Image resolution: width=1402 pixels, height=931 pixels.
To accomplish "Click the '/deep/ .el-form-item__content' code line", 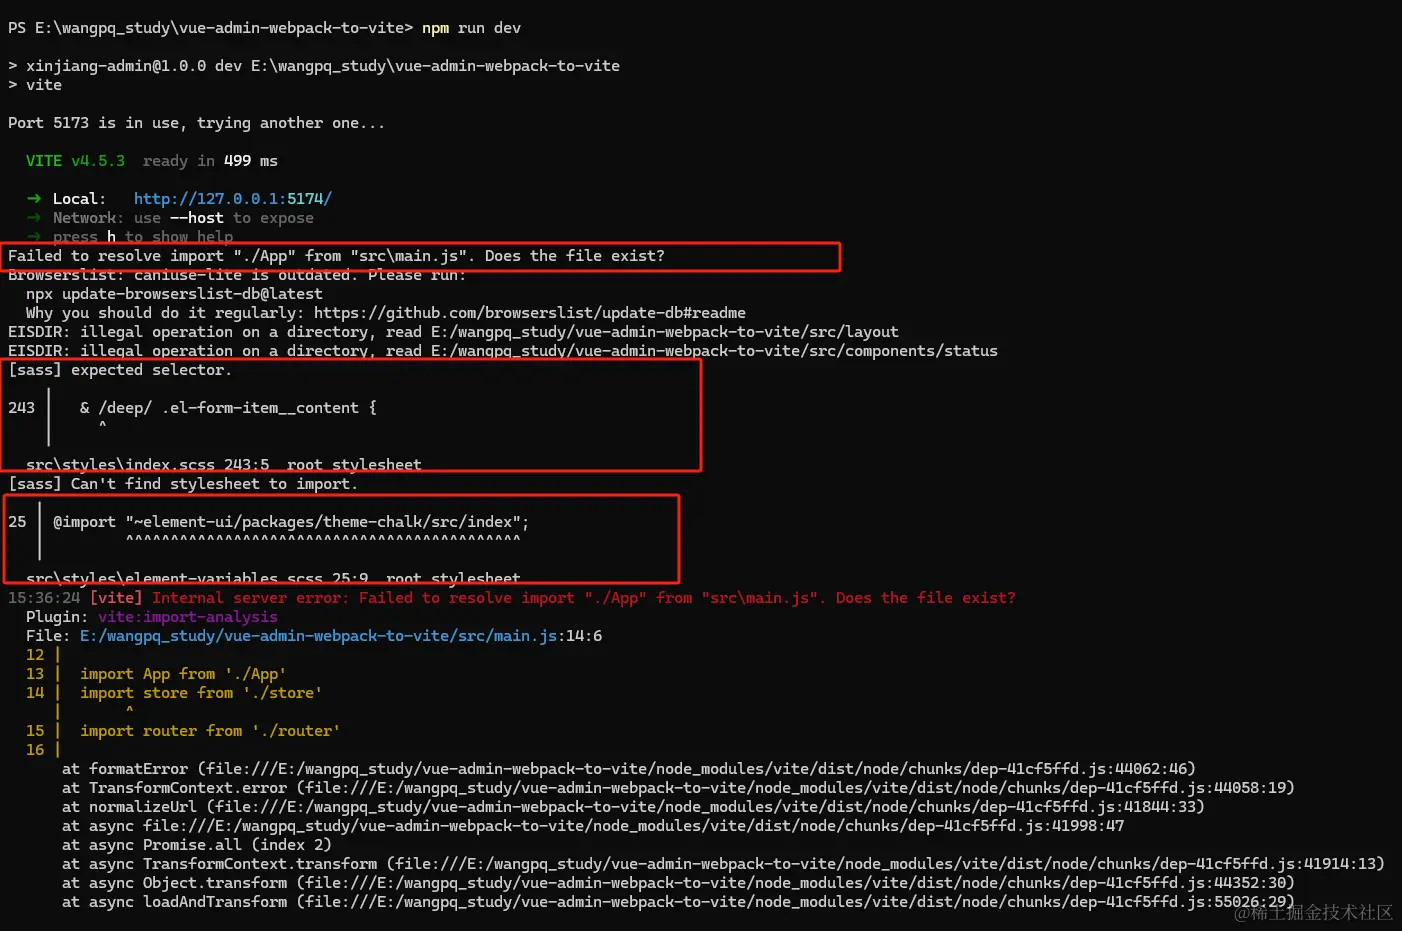I will coord(228,408).
